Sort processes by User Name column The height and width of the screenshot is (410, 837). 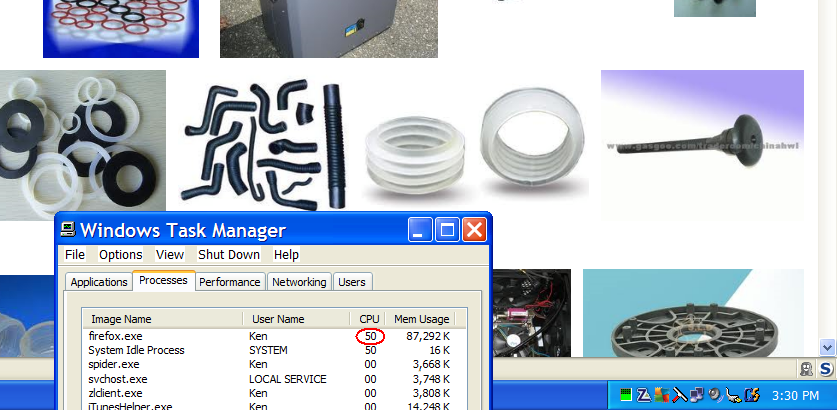pyautogui.click(x=297, y=319)
